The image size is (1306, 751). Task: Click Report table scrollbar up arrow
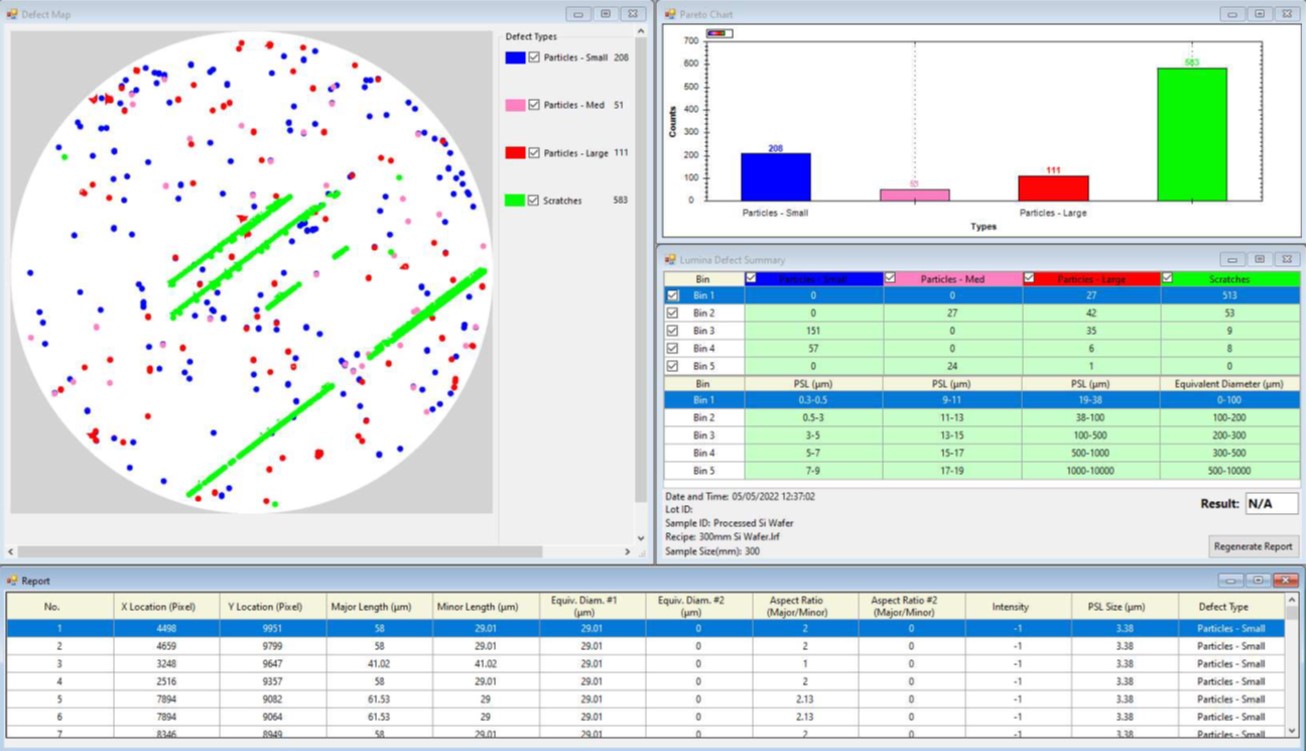point(1291,600)
